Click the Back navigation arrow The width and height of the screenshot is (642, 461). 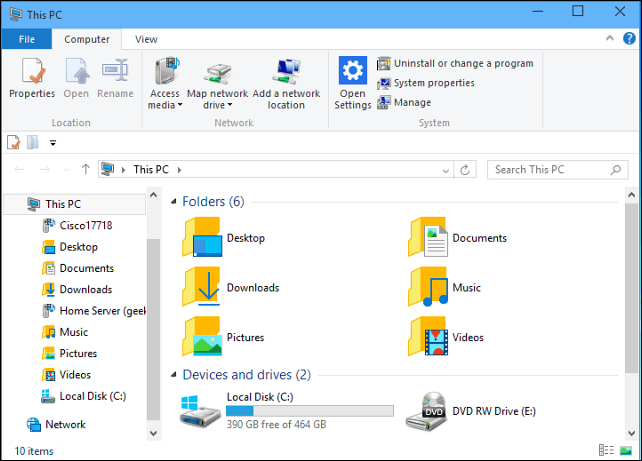pos(19,169)
